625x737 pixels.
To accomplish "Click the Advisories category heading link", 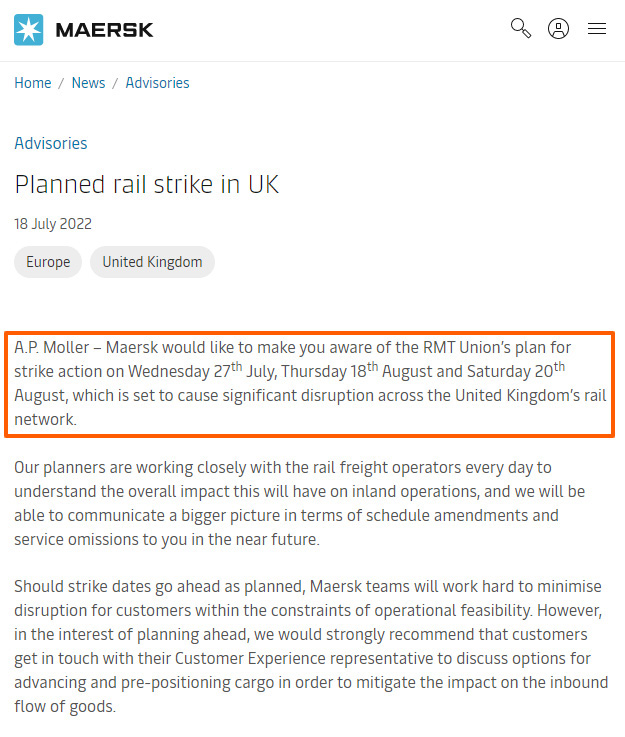I will tap(51, 143).
